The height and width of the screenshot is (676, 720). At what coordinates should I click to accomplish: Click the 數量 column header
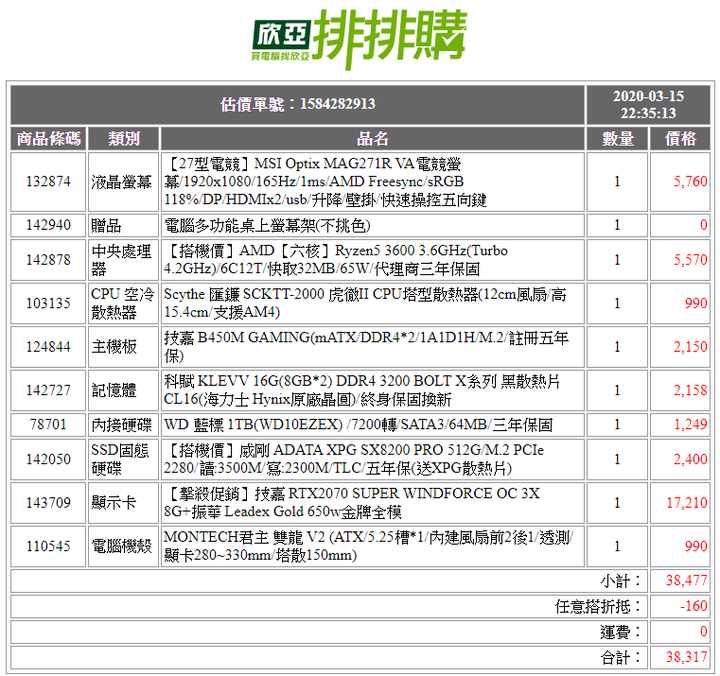(x=618, y=139)
